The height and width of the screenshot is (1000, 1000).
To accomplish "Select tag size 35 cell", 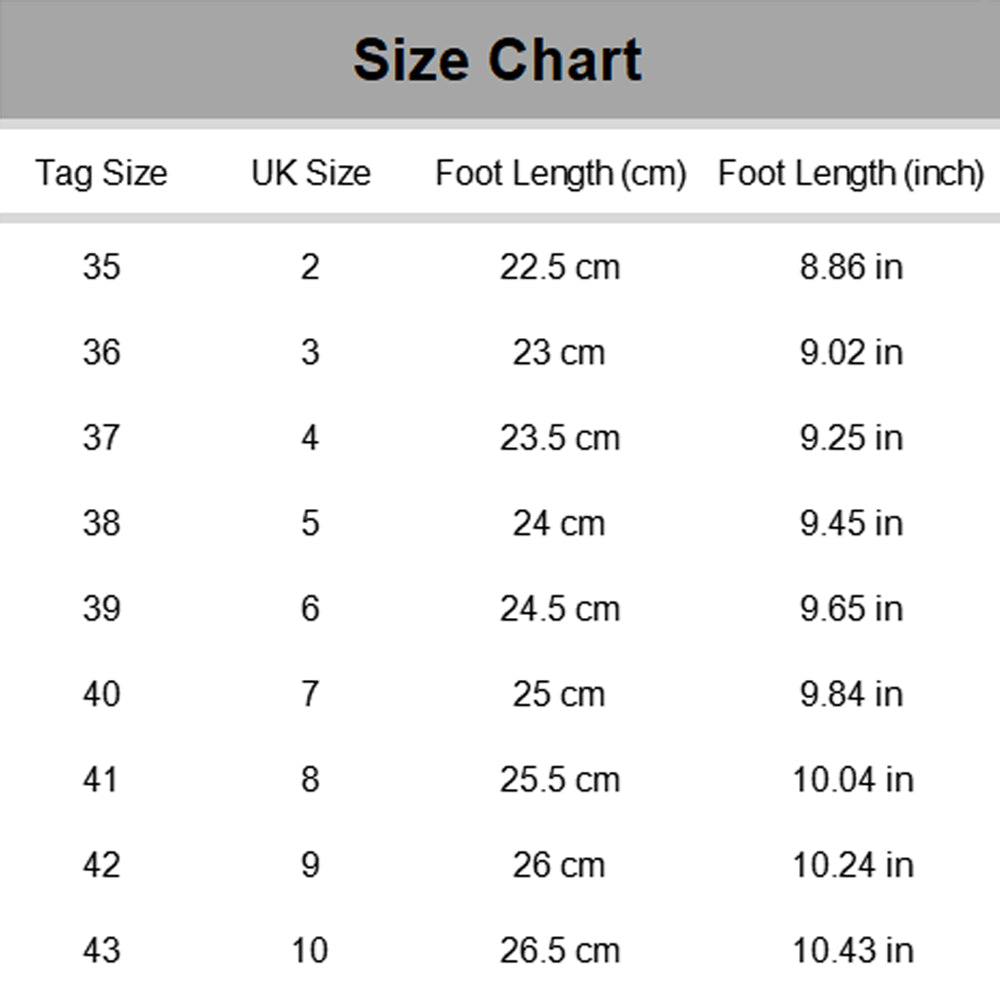I will point(101,267).
